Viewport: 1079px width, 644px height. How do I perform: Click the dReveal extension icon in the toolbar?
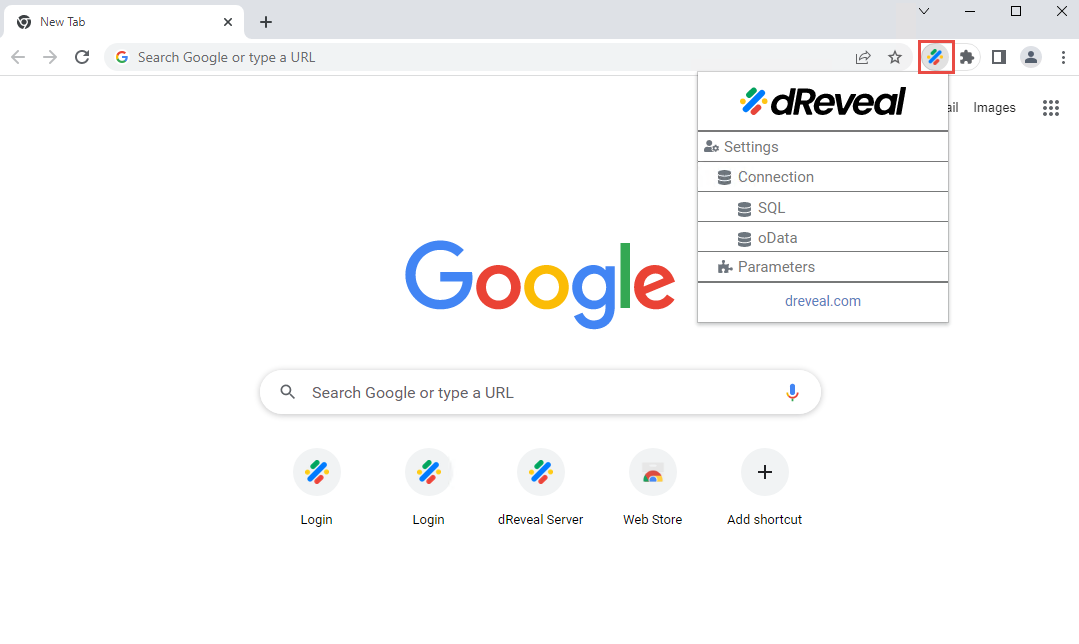(935, 57)
